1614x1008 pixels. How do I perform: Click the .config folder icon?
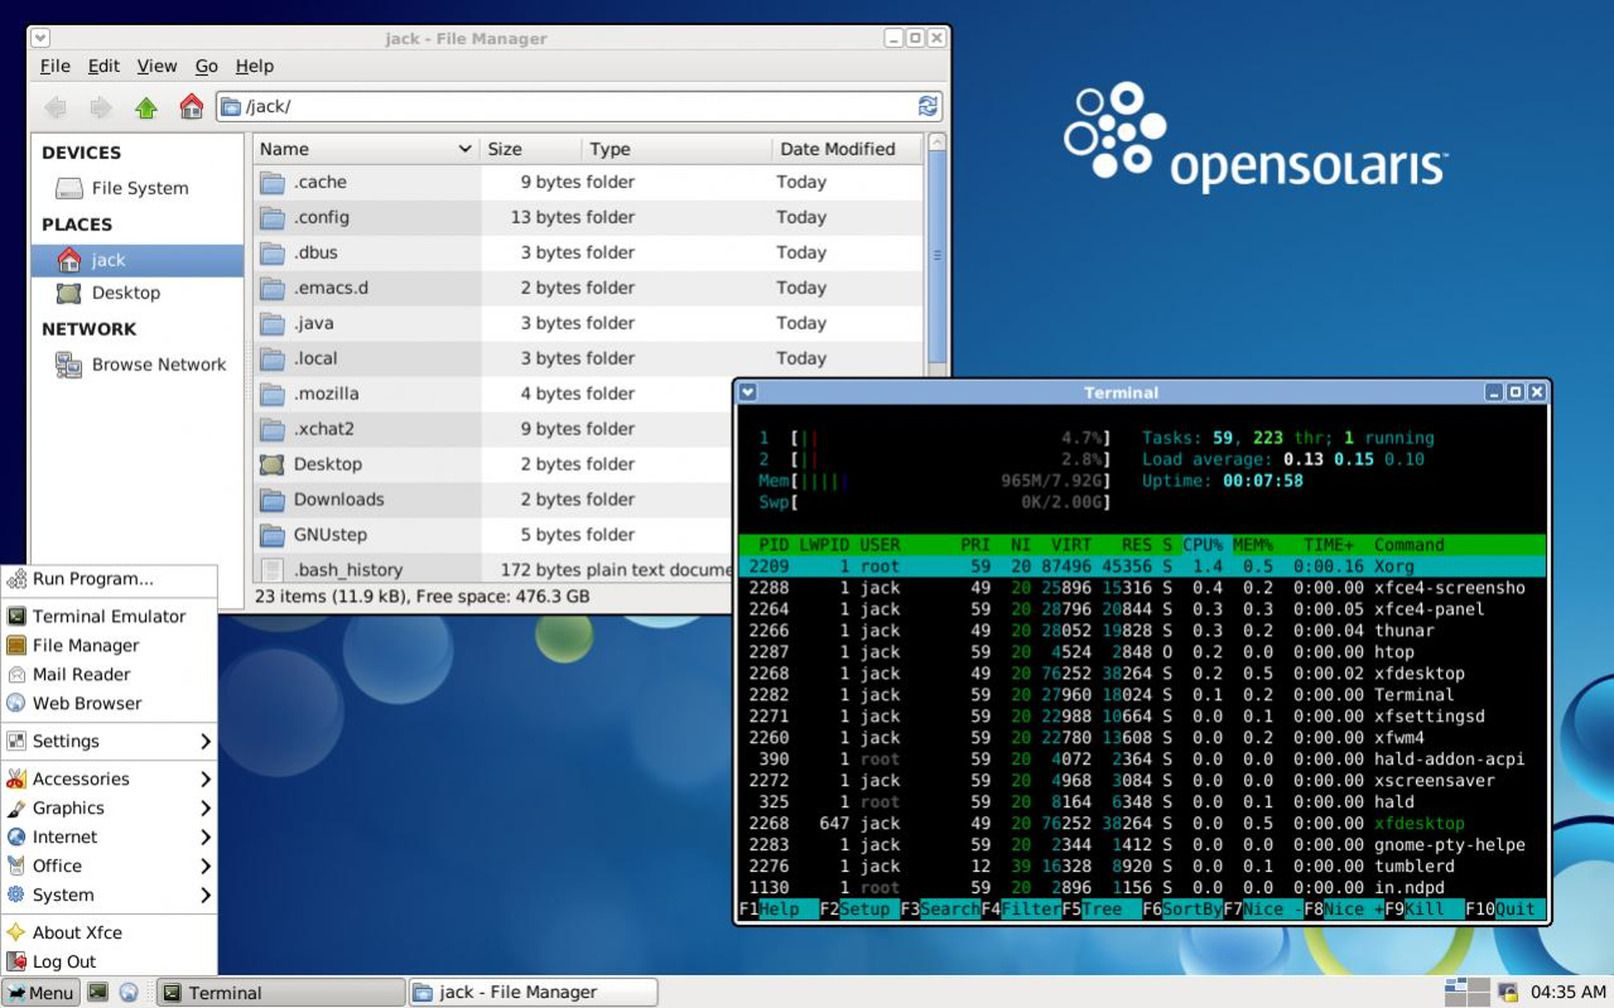(272, 217)
